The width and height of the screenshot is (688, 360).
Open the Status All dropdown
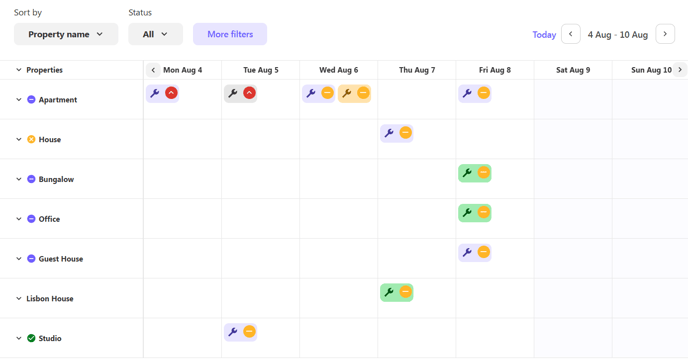pyautogui.click(x=155, y=34)
